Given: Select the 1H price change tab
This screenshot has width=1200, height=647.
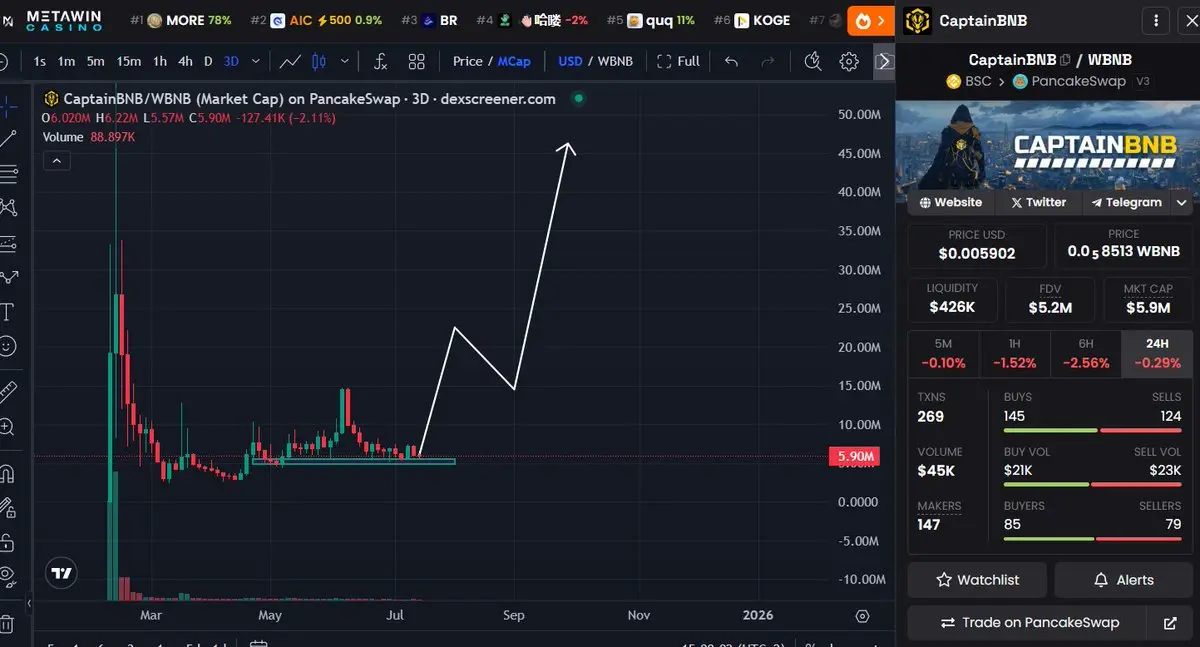Looking at the screenshot, I should [1014, 354].
